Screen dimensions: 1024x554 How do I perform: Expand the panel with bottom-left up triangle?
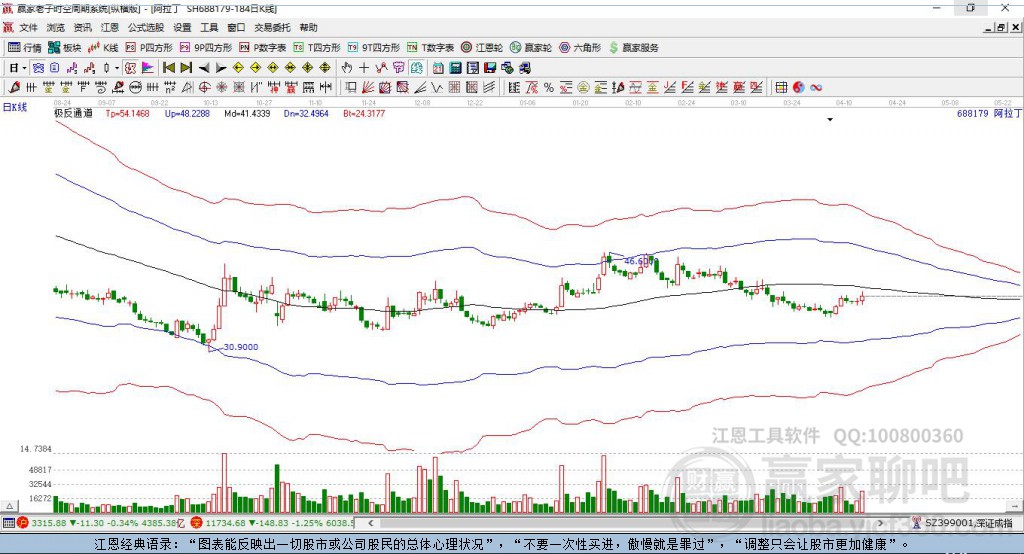click(9, 506)
